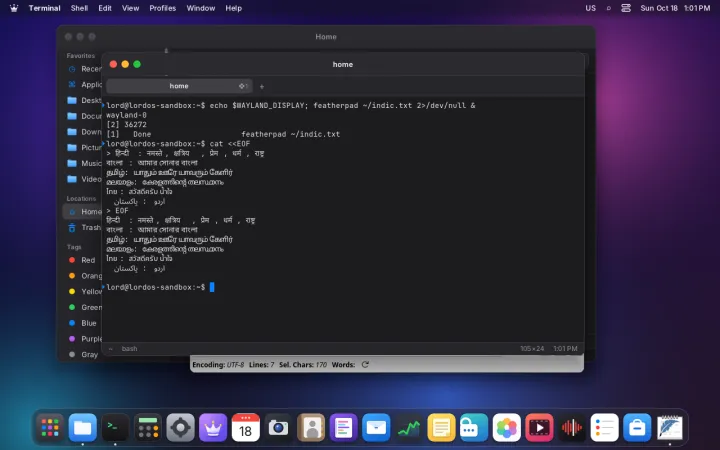The image size is (720, 450).
Task: Open the control center toggles icon
Action: click(x=626, y=8)
